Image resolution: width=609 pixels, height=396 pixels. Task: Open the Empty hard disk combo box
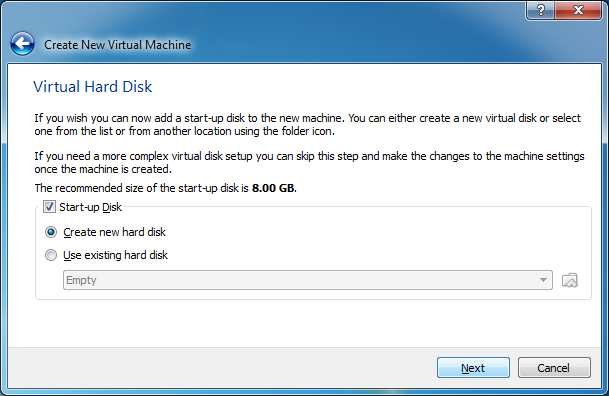[308, 280]
